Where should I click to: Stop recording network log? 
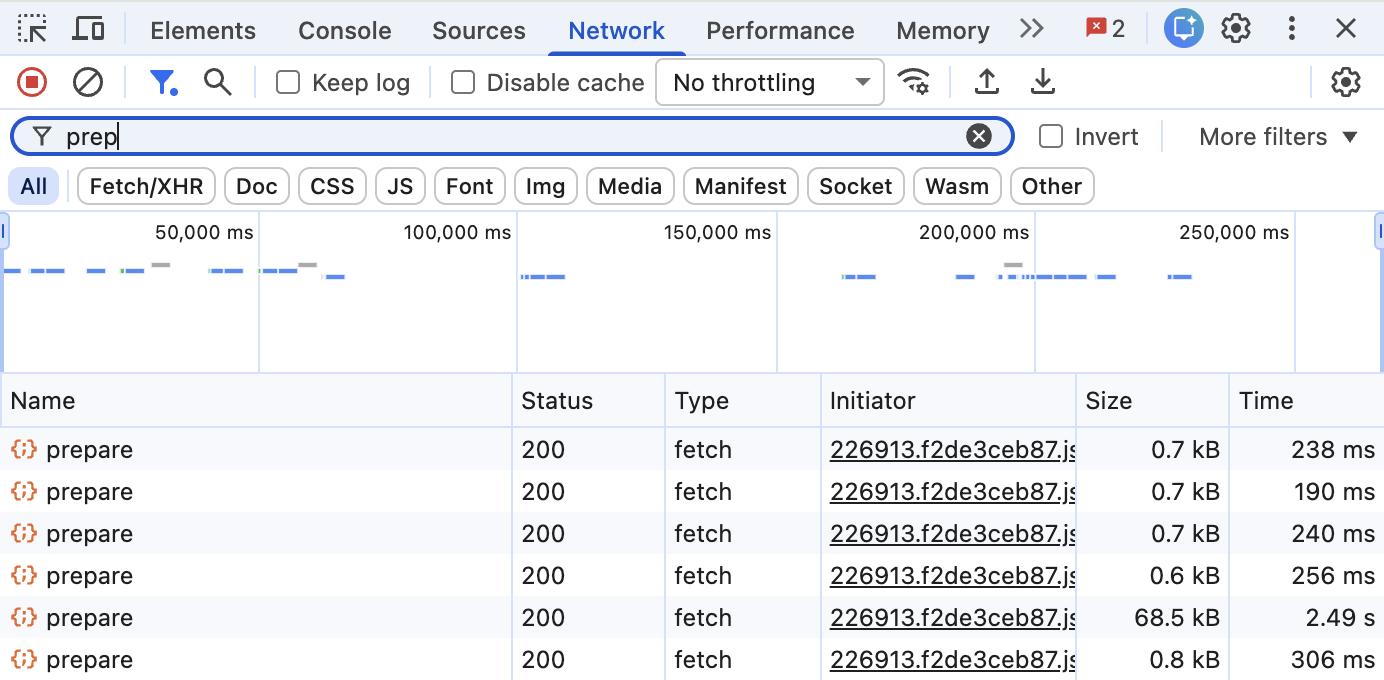coord(33,82)
